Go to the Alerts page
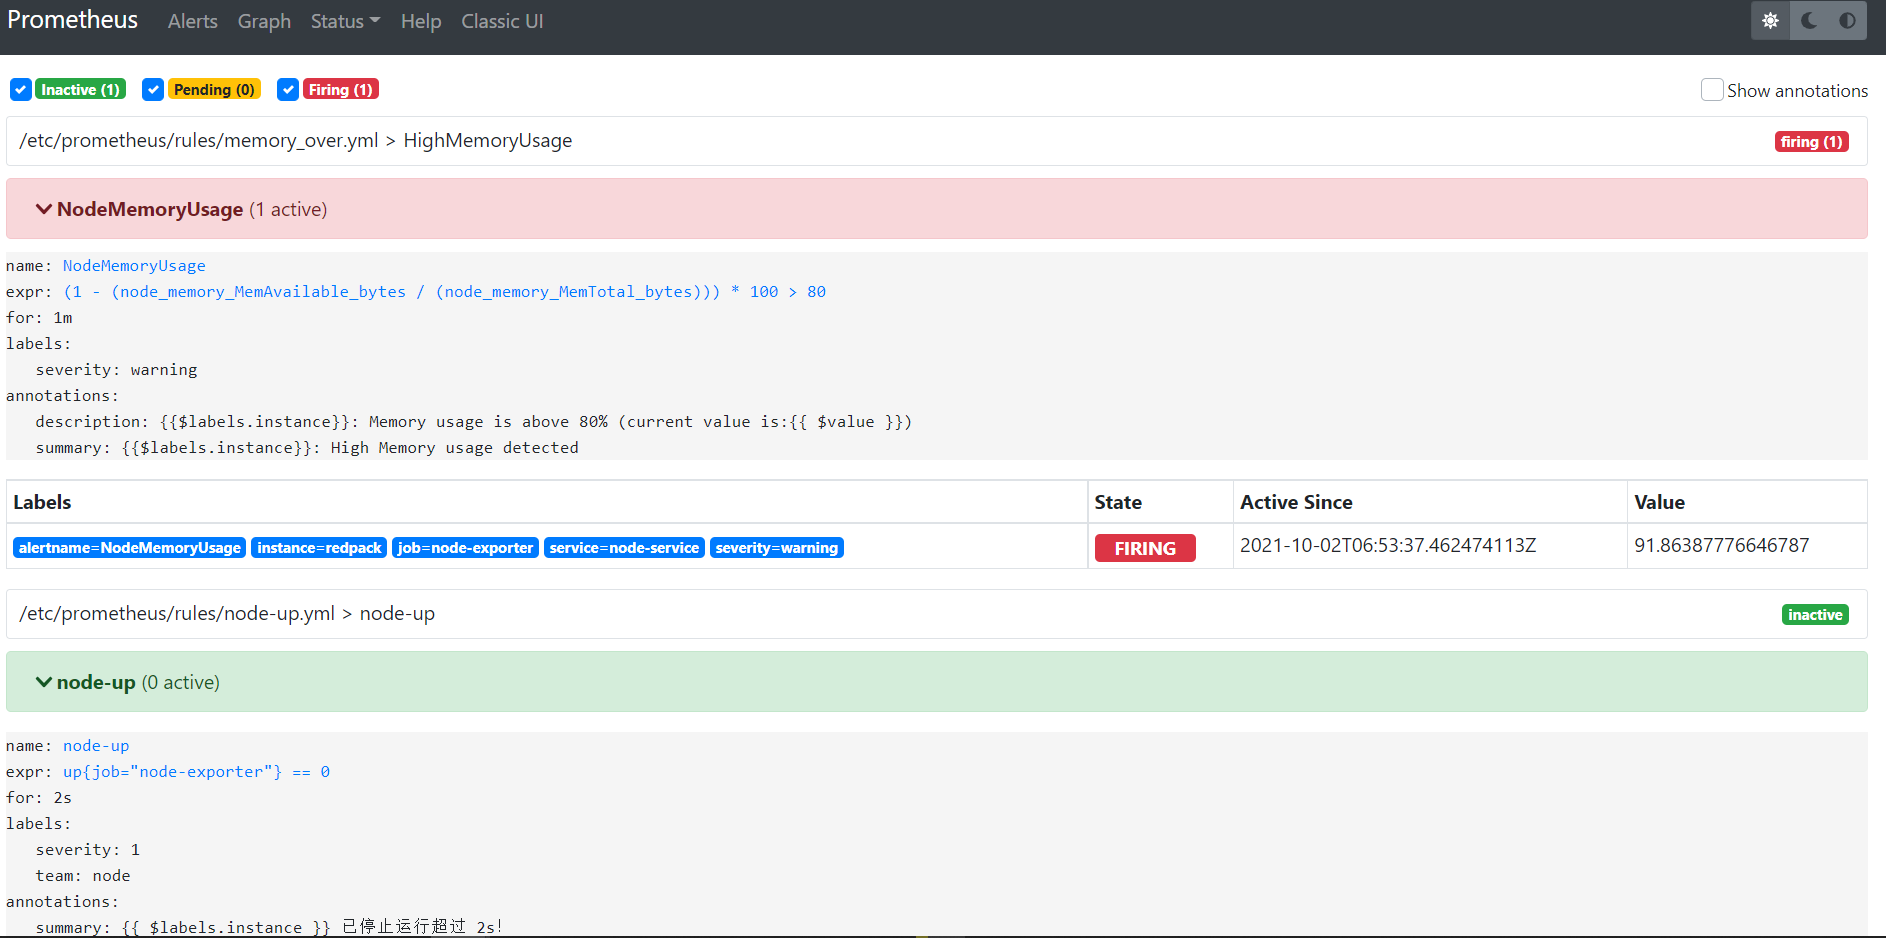 click(x=192, y=20)
